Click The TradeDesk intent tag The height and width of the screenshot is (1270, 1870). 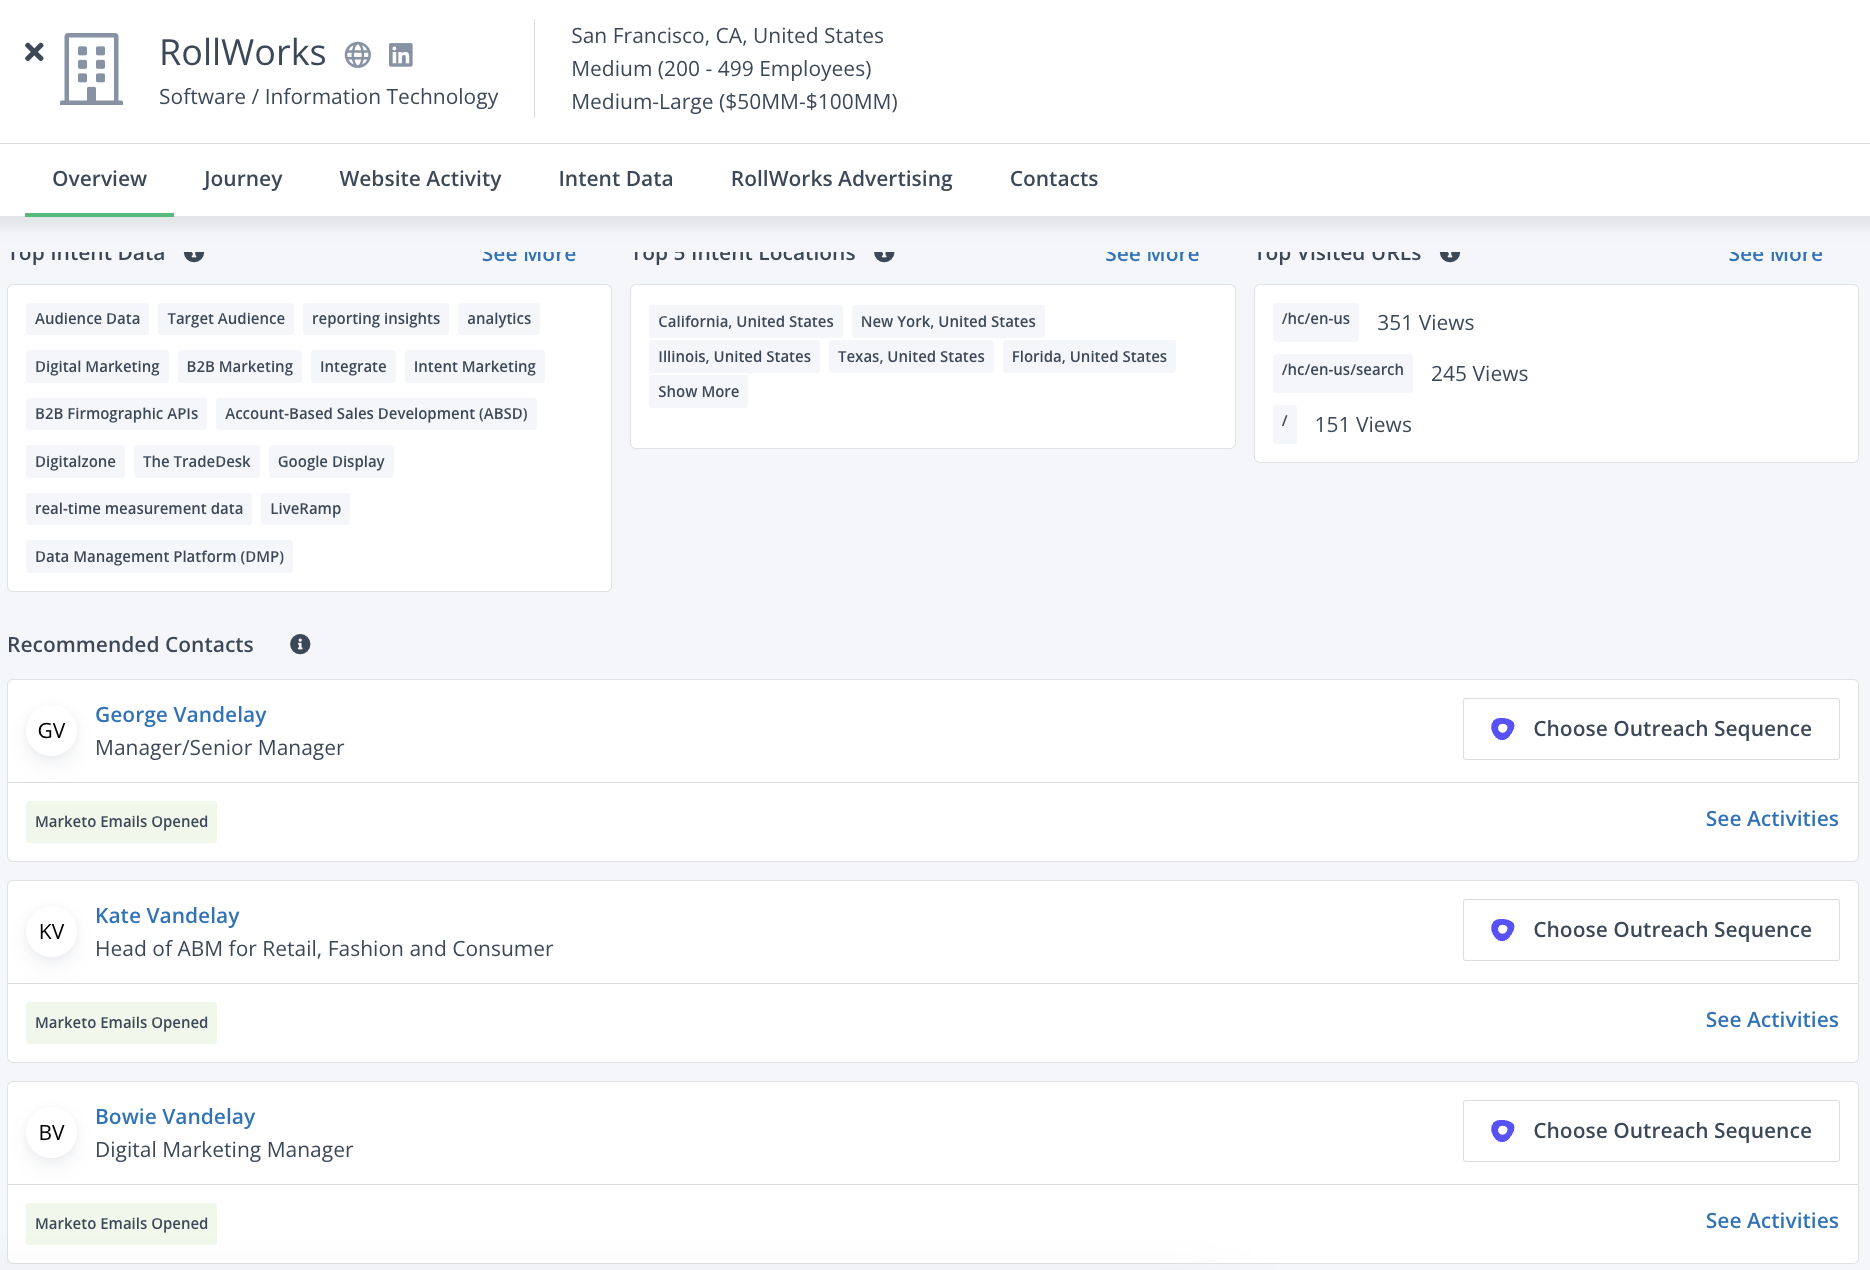197,462
